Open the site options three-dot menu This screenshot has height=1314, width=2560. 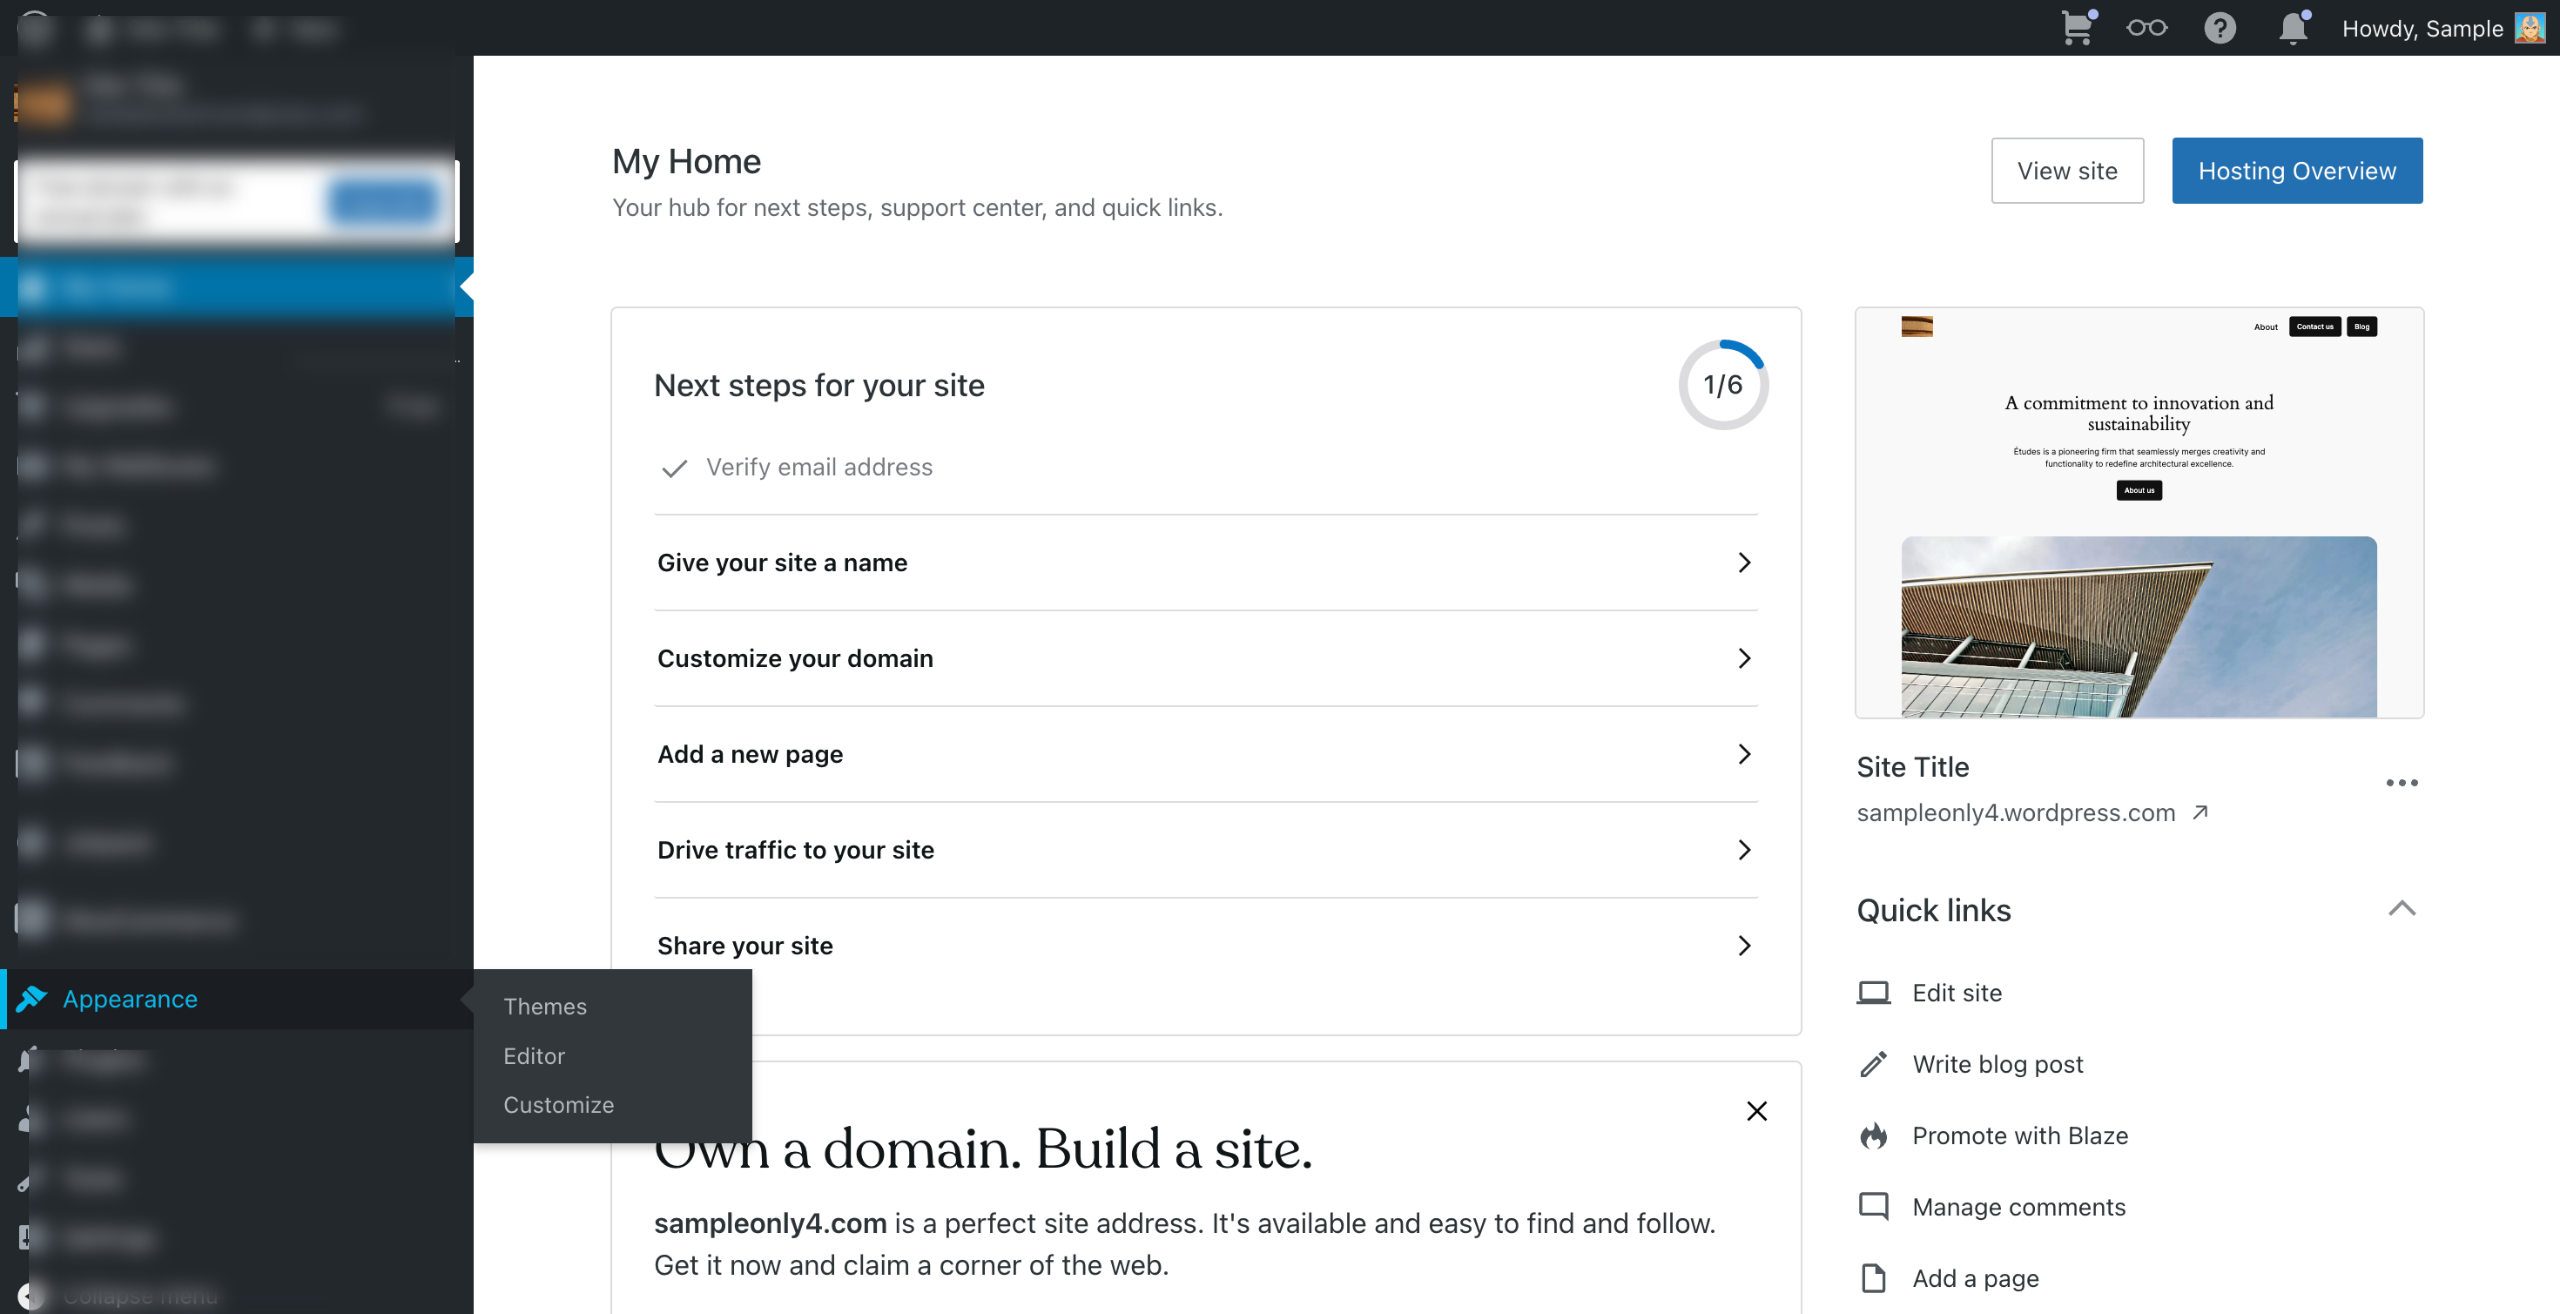click(x=2401, y=783)
